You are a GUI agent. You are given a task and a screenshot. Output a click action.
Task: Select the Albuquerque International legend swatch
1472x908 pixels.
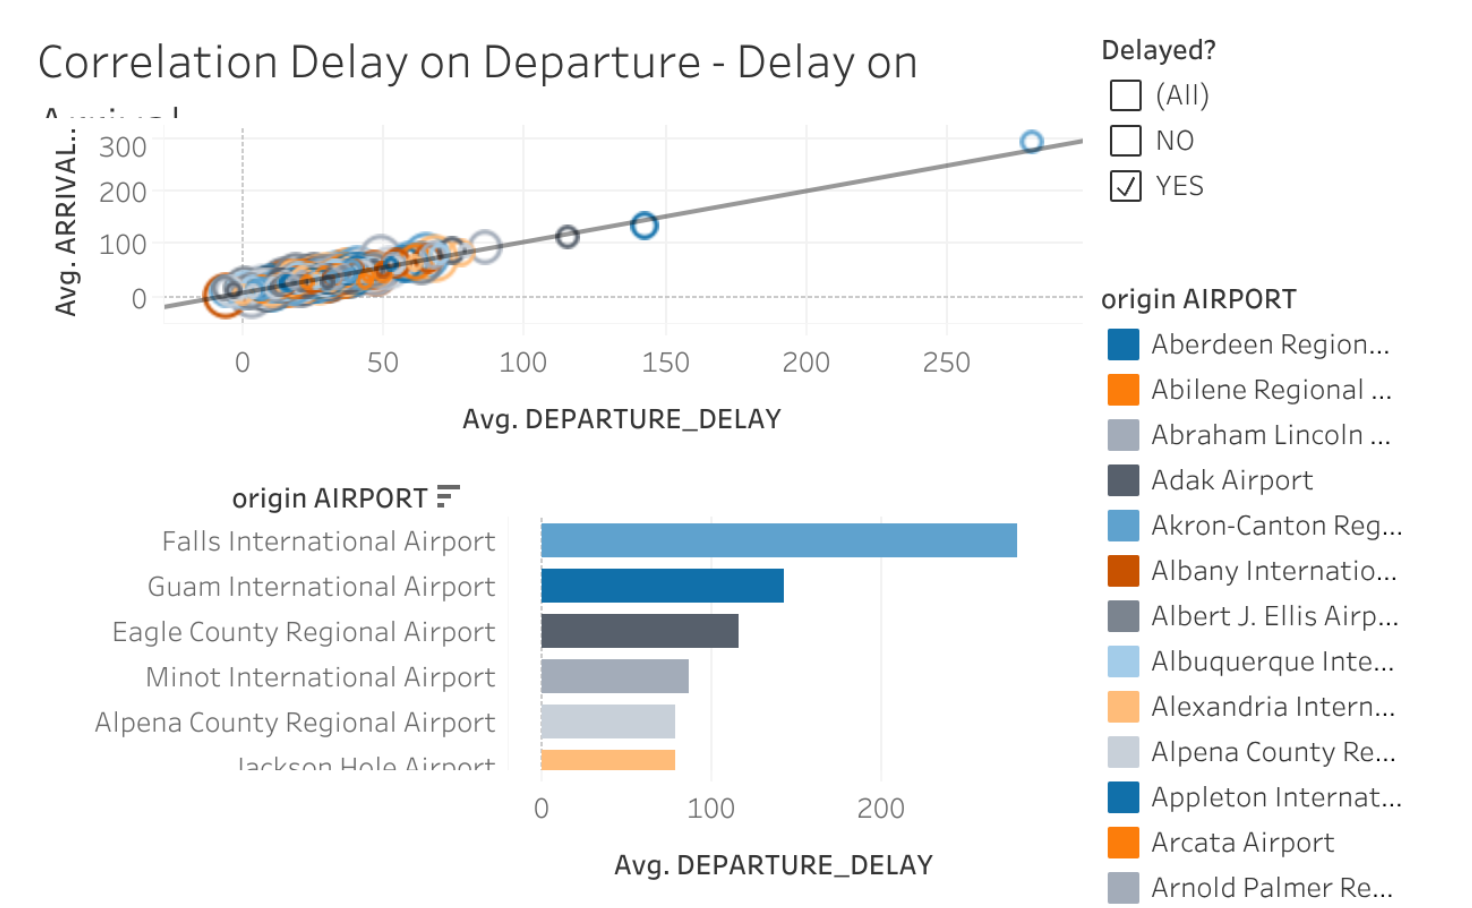1122,661
